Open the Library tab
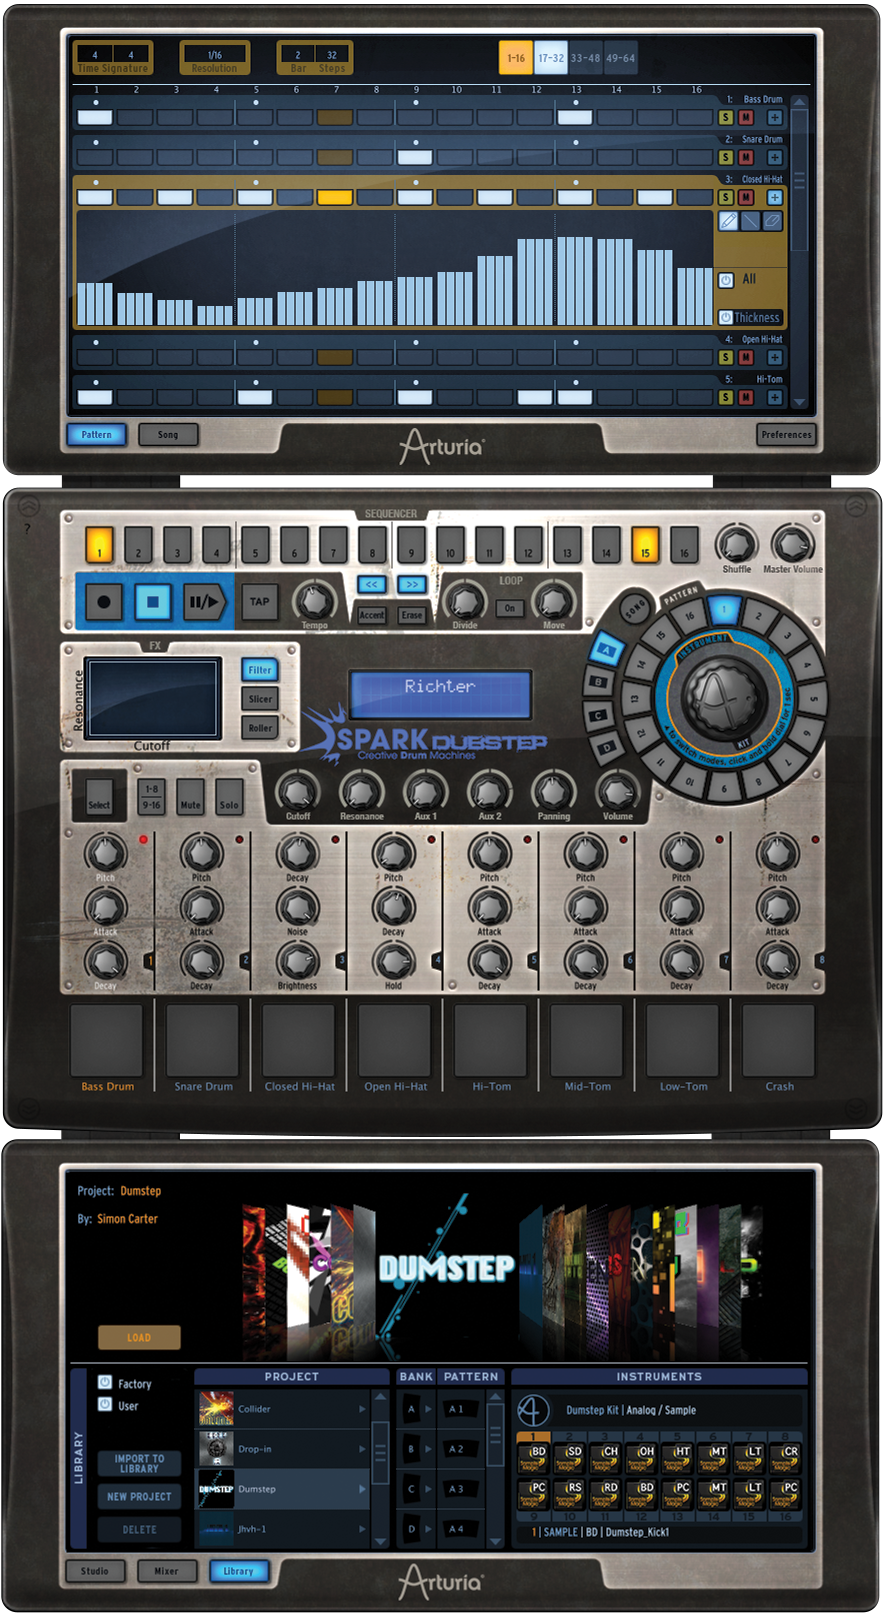 click(238, 1571)
